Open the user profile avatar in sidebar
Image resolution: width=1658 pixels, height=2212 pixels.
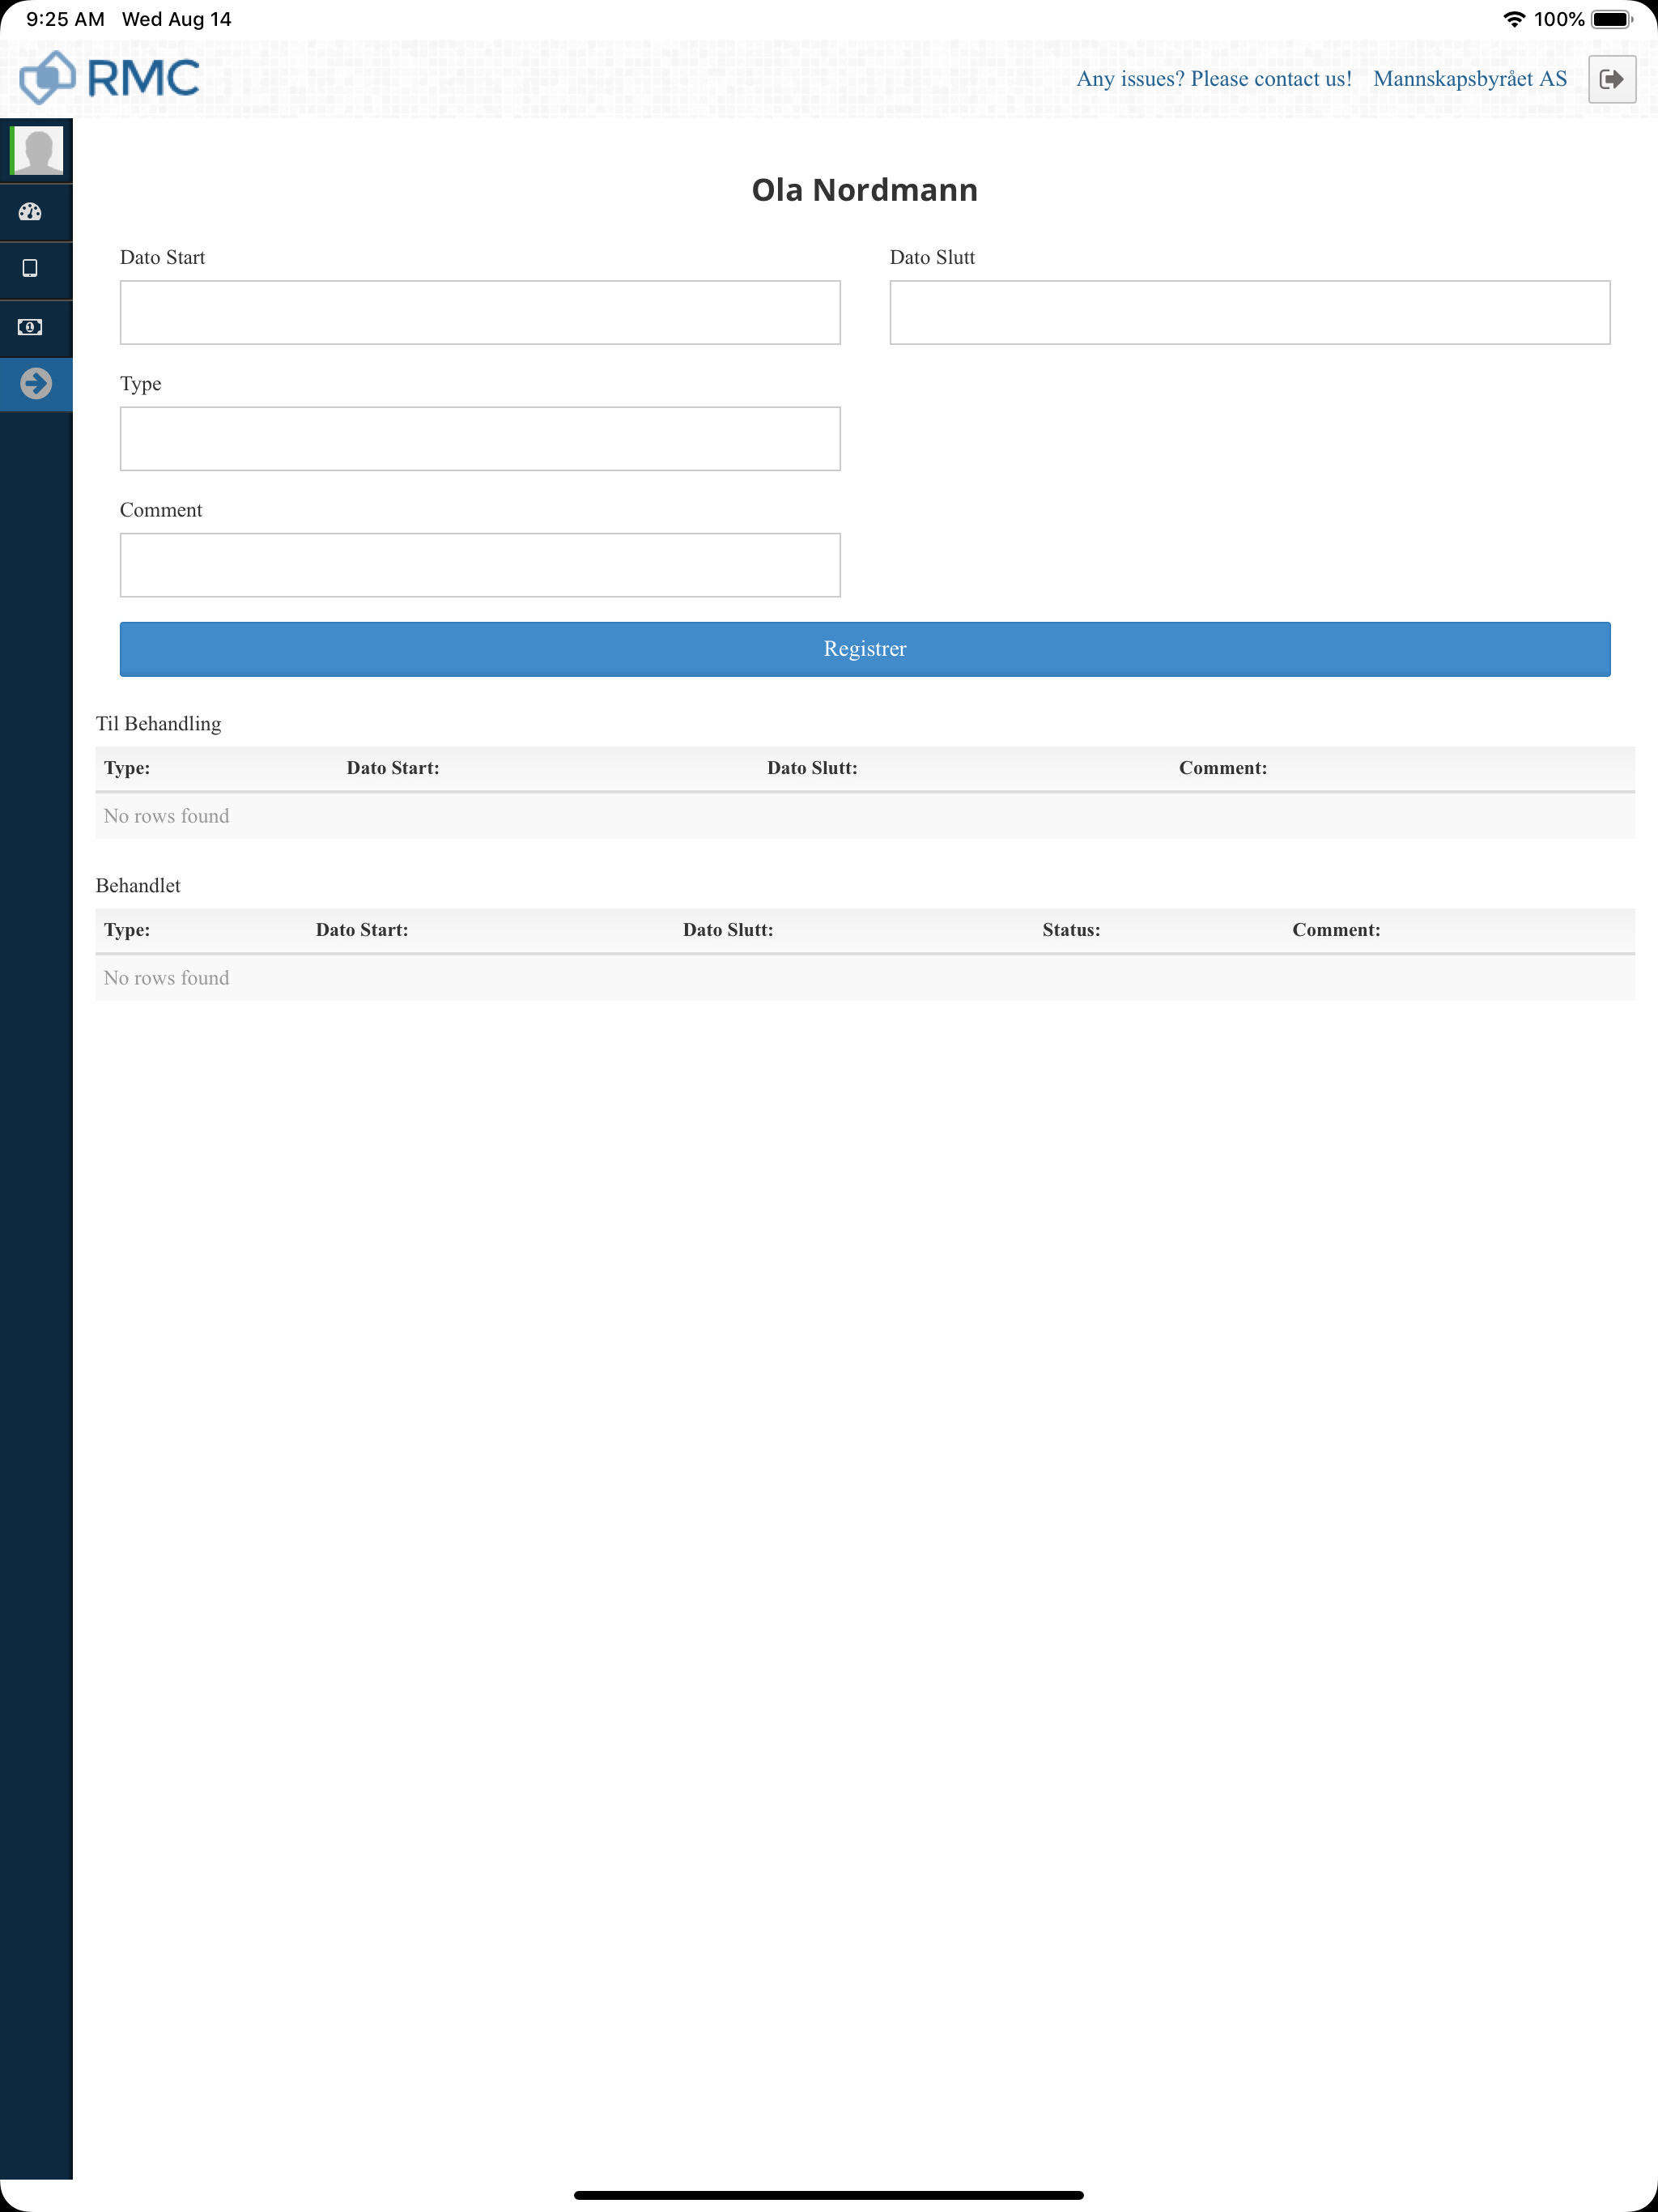click(x=37, y=150)
